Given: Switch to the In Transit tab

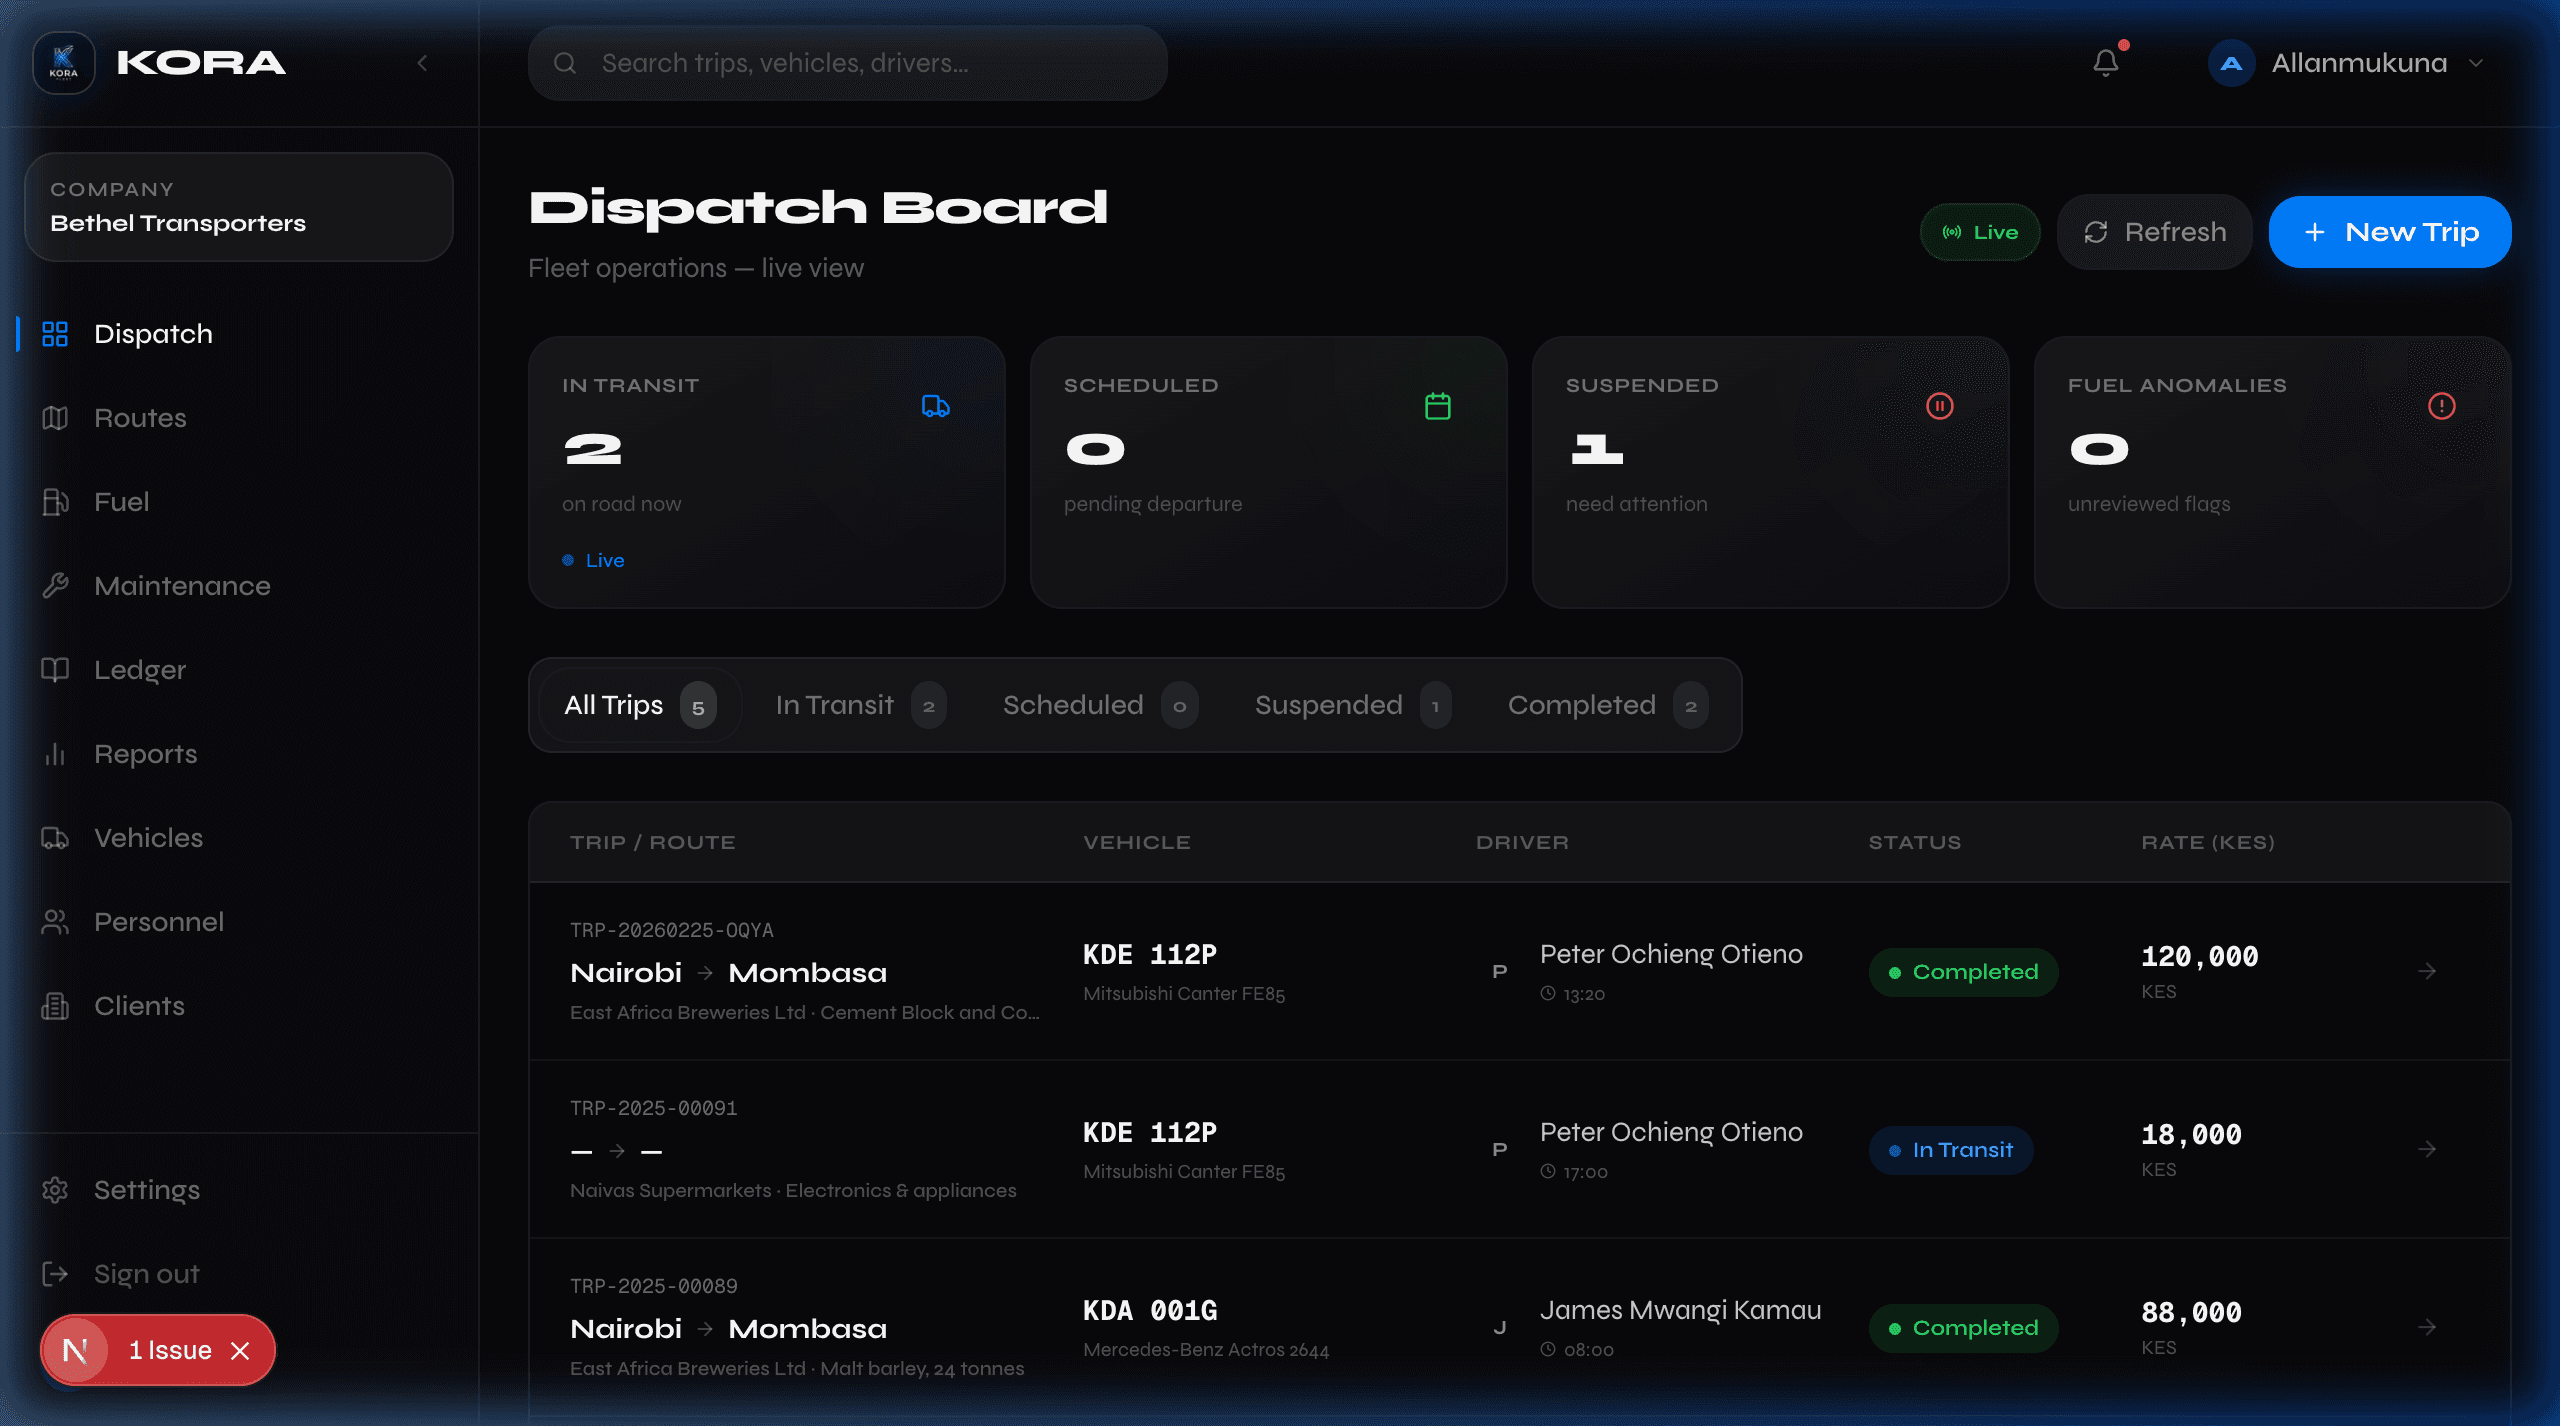Looking at the screenshot, I should point(860,705).
